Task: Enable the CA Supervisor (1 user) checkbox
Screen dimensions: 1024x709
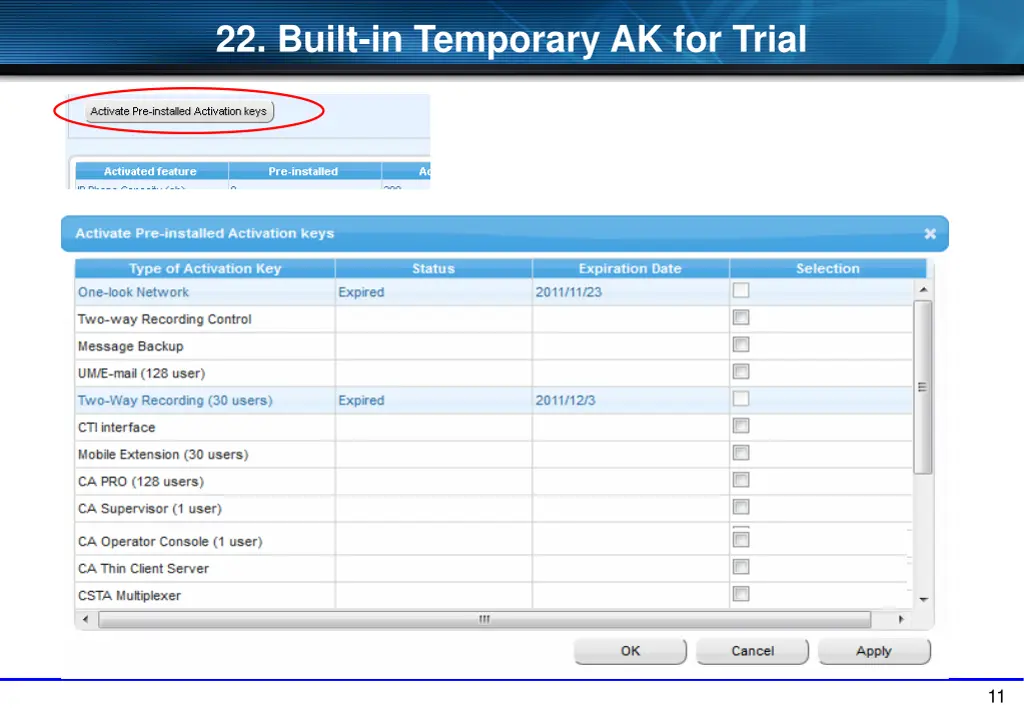Action: (741, 507)
